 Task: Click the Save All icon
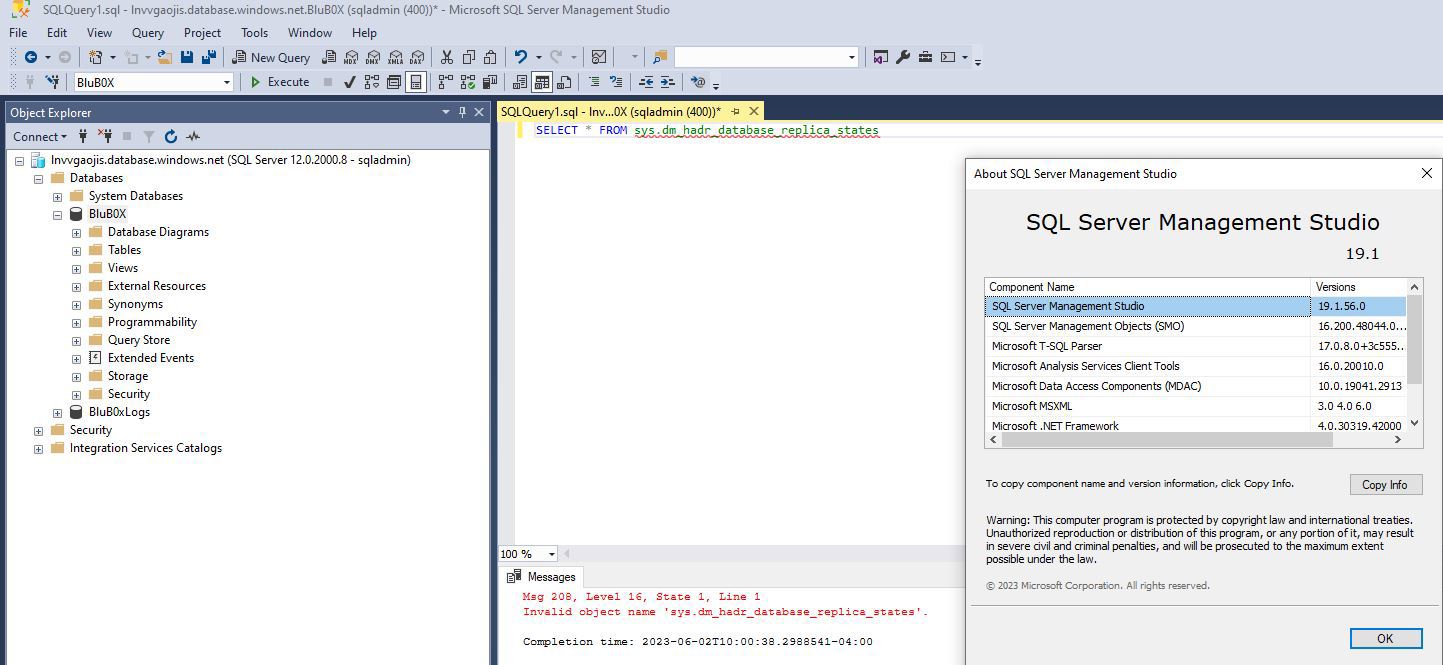(x=209, y=57)
